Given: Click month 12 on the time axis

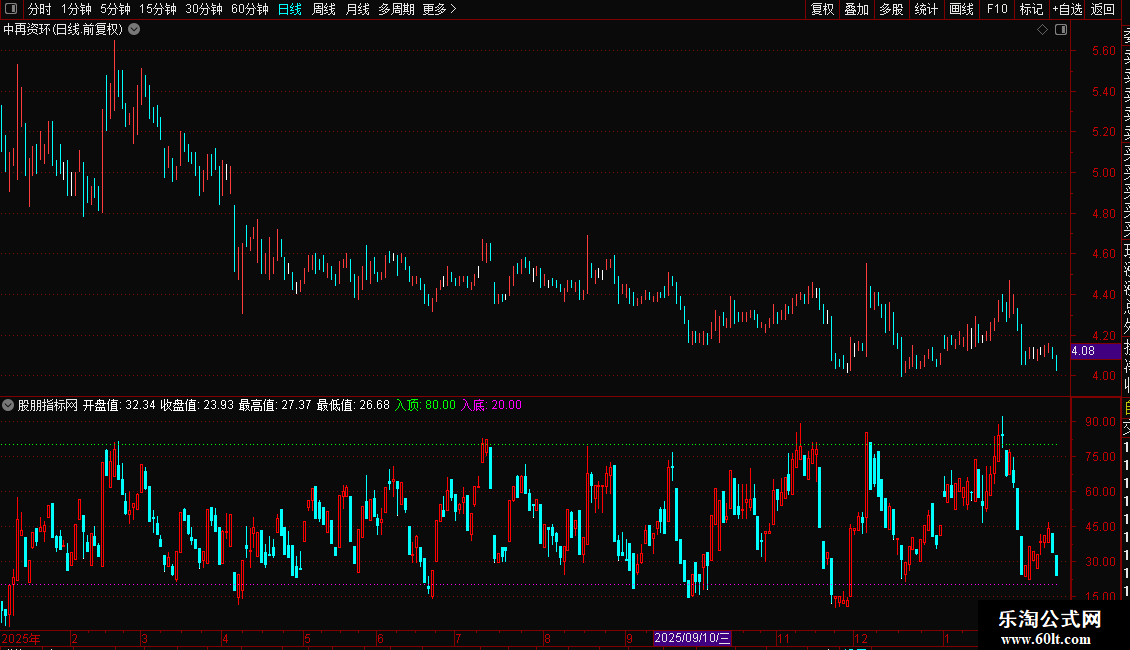Looking at the screenshot, I should [x=860, y=638].
